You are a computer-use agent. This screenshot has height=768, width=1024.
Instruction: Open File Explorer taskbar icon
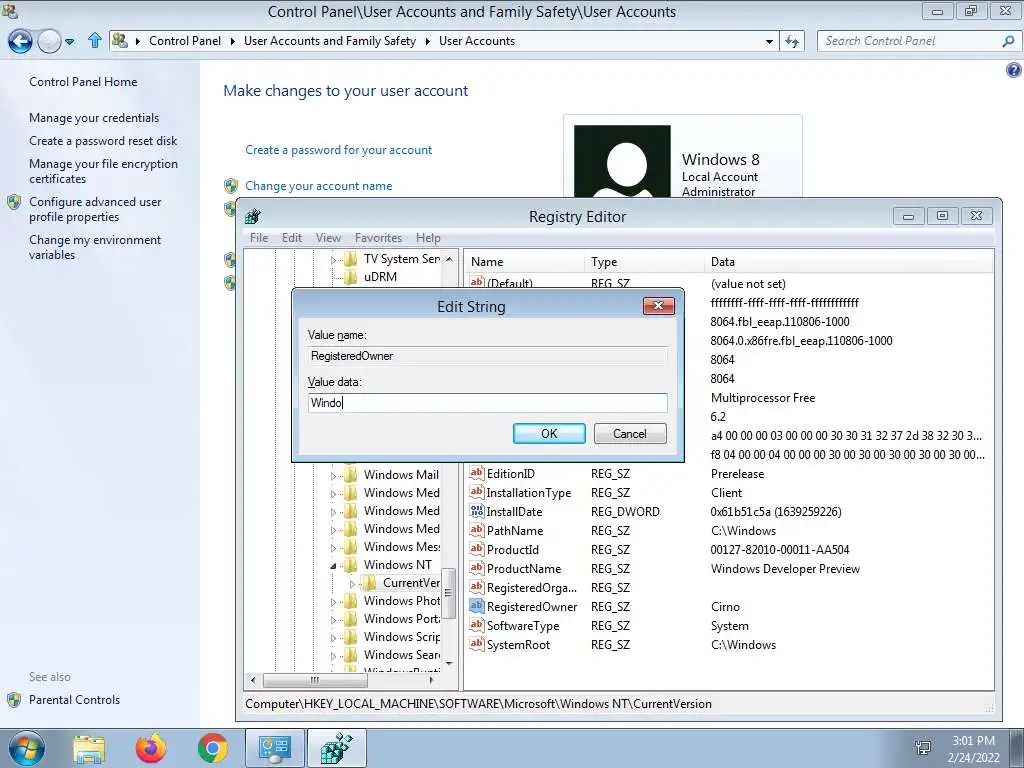click(89, 749)
